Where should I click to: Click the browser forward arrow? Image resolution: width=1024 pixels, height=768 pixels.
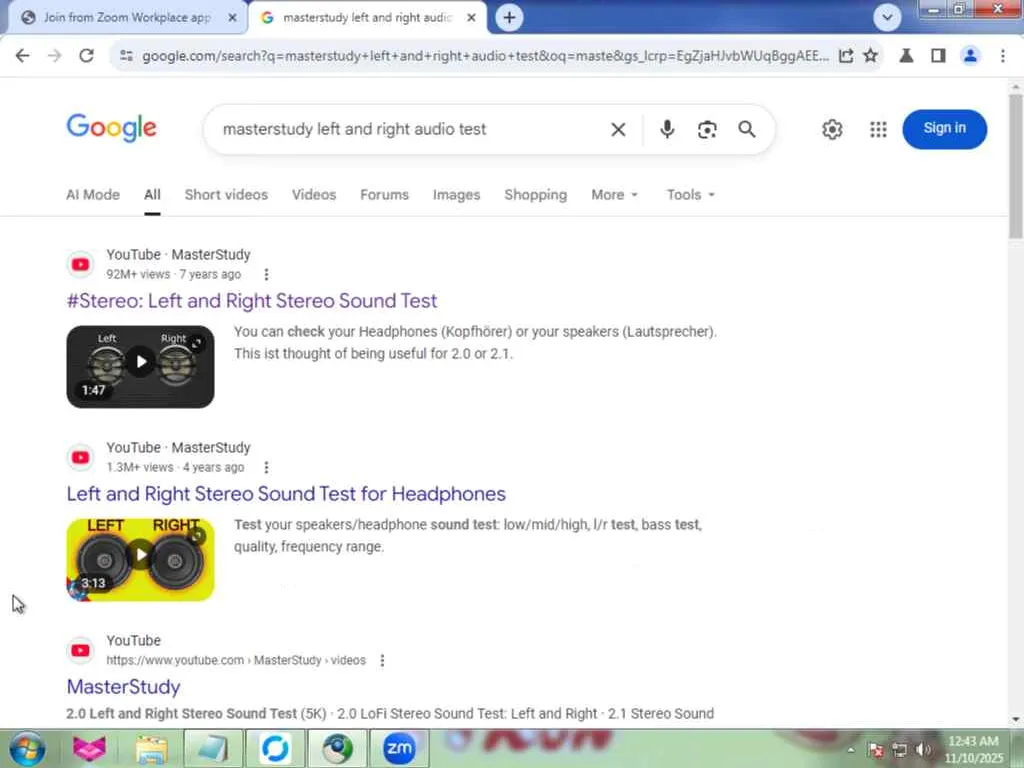pos(54,56)
